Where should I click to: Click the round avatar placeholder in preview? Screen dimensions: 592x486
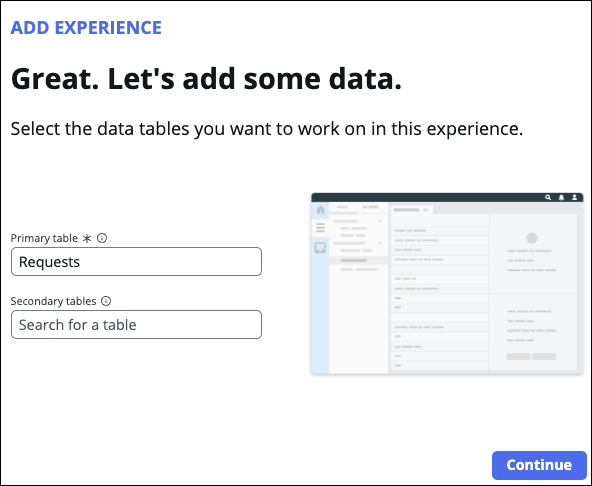[x=532, y=238]
